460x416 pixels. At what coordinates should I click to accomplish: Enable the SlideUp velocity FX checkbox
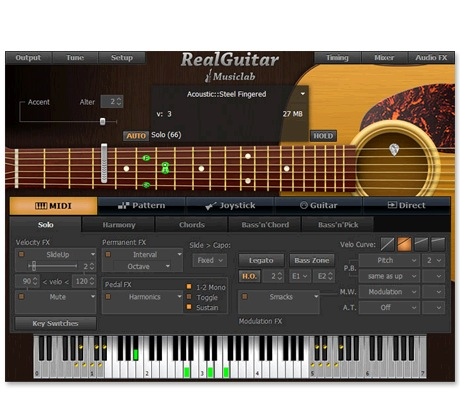(21, 254)
